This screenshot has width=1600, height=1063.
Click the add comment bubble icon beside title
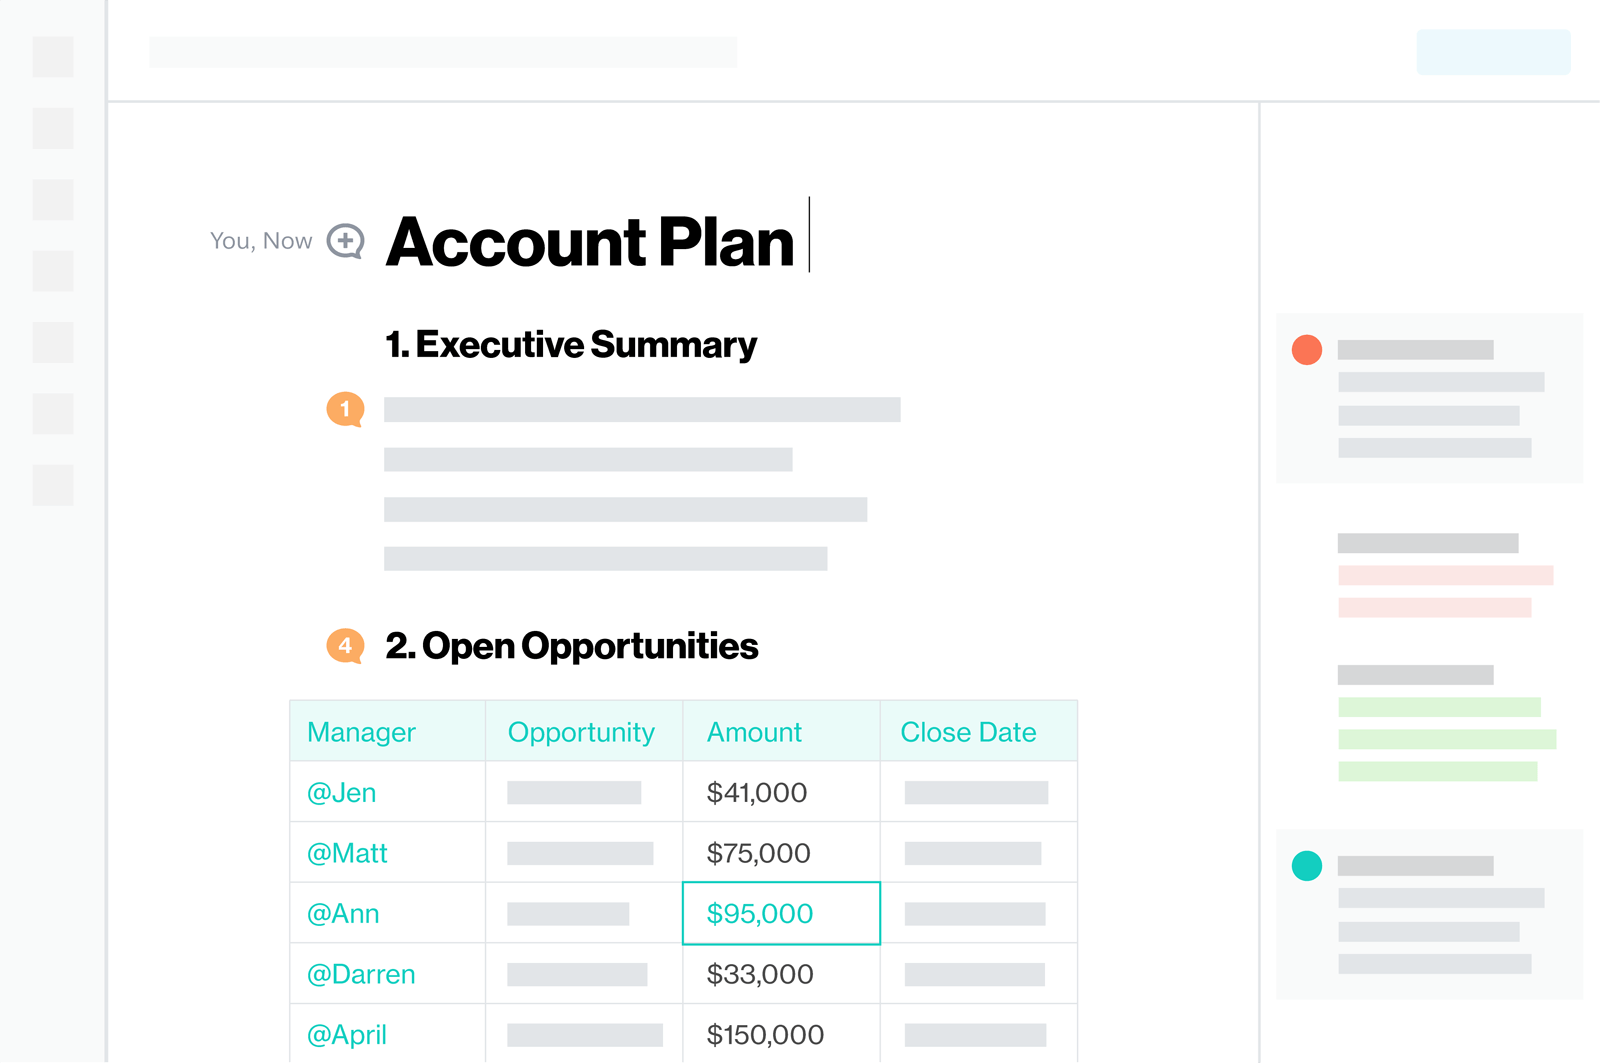345,241
